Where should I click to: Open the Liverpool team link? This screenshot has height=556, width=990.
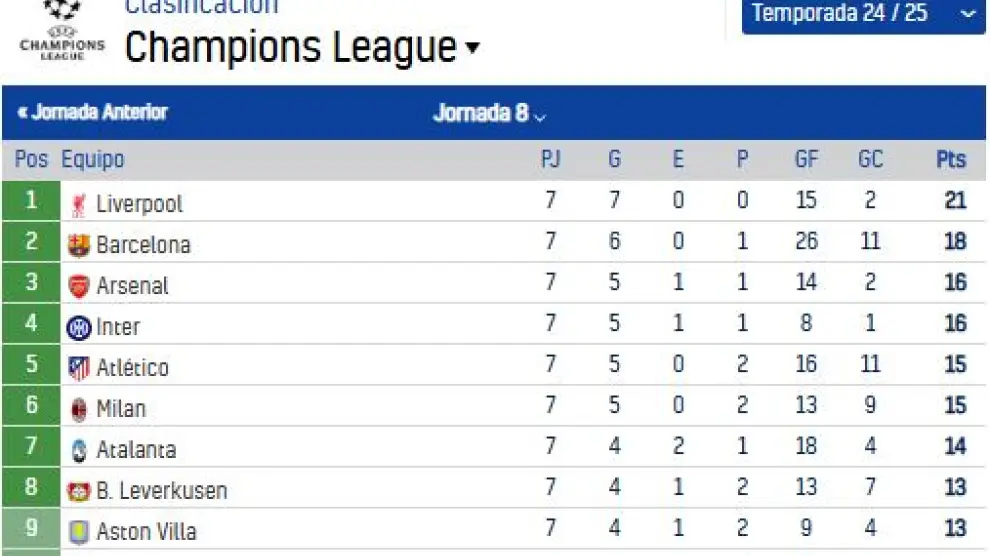point(139,204)
